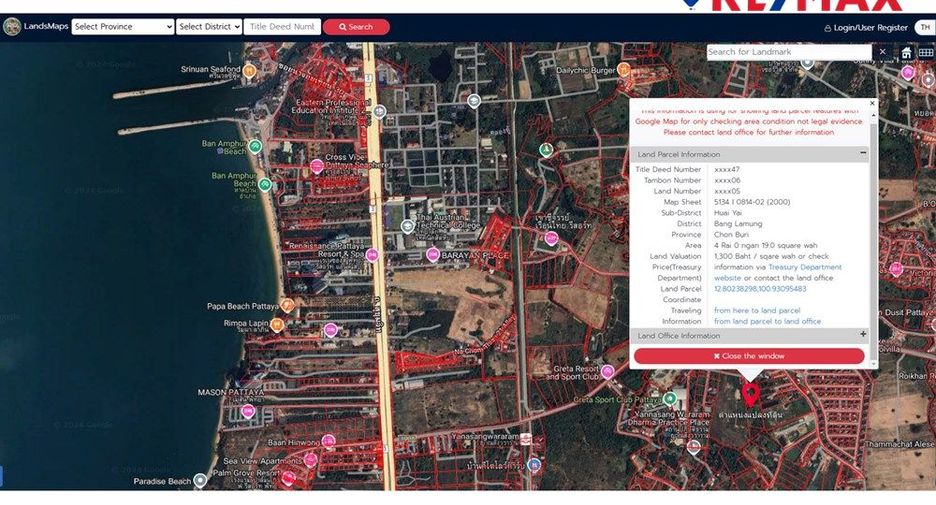936x505 pixels.
Task: Click the BARAYAN PLACE lodging pin
Action: (433, 255)
